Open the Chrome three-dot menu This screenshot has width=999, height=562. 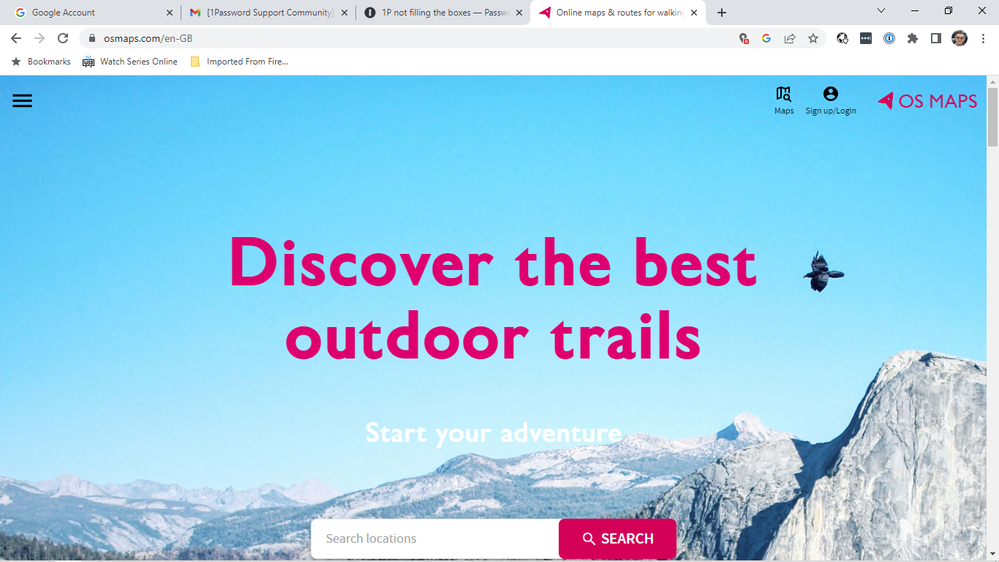[x=983, y=38]
